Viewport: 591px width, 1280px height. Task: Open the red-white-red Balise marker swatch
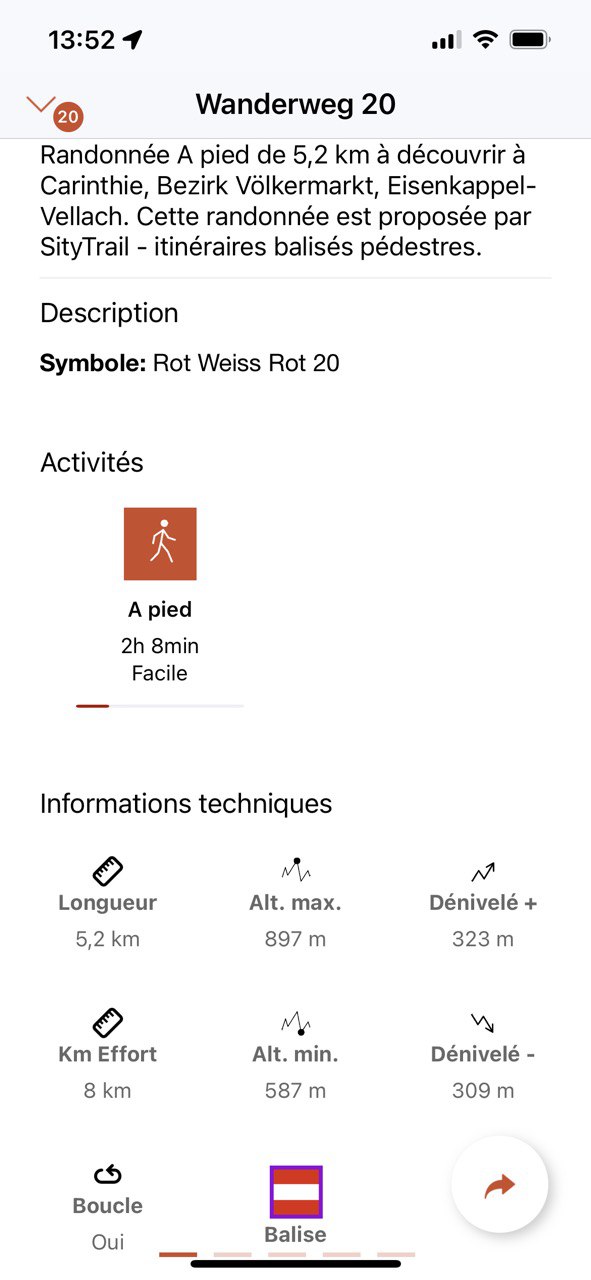point(296,1191)
